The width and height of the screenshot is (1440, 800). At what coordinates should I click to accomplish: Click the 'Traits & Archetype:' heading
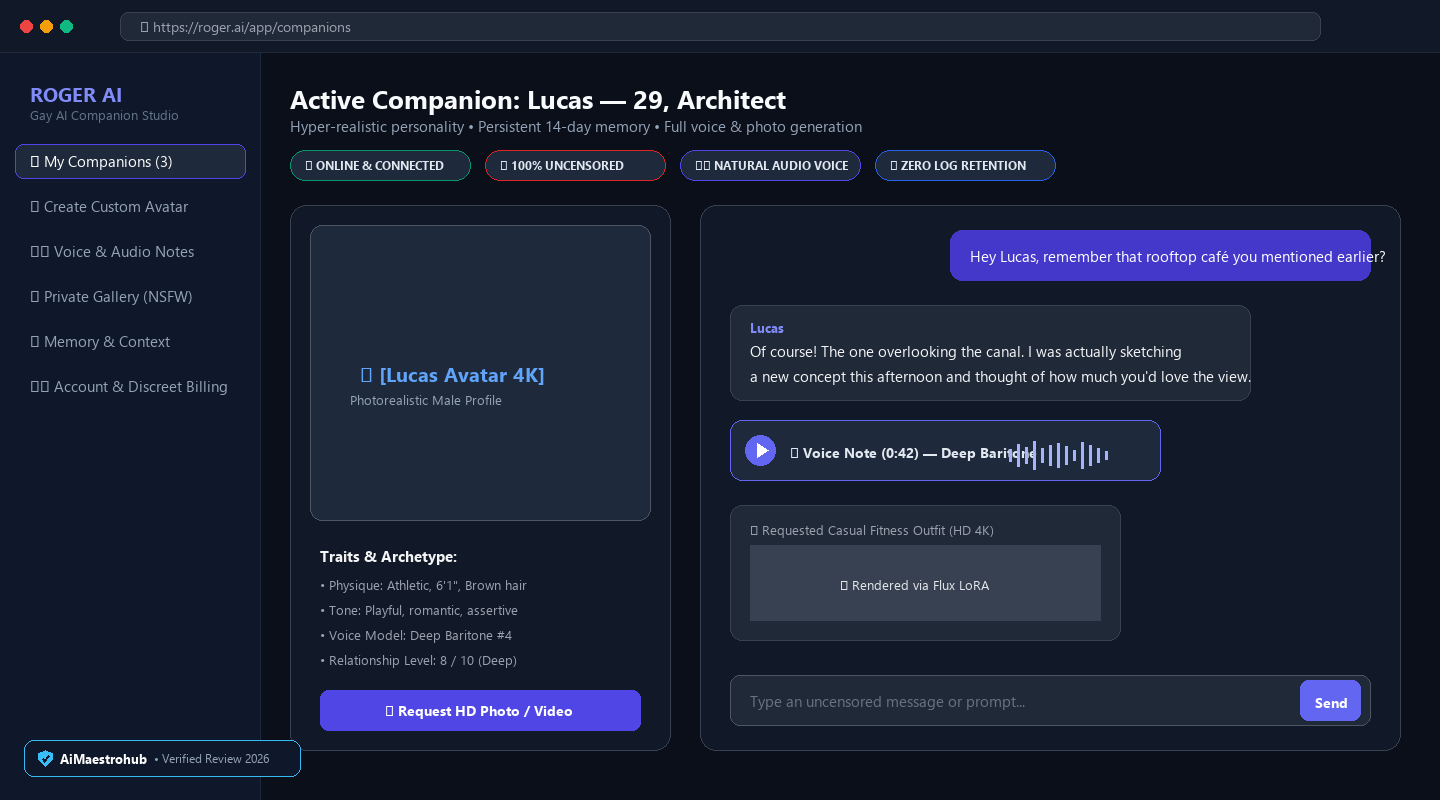388,557
